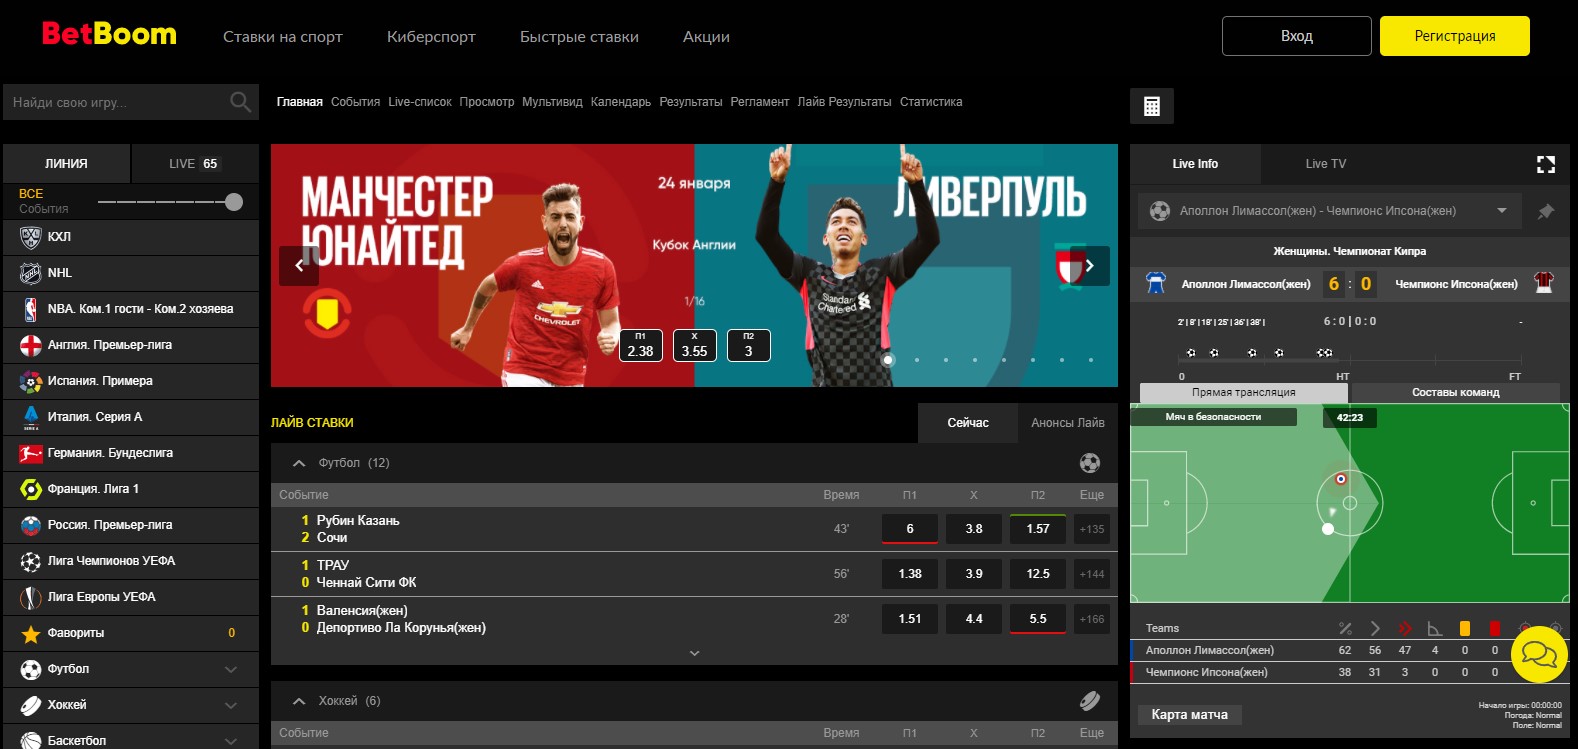
Task: Open Составы команд tab
Action: pos(1455,392)
